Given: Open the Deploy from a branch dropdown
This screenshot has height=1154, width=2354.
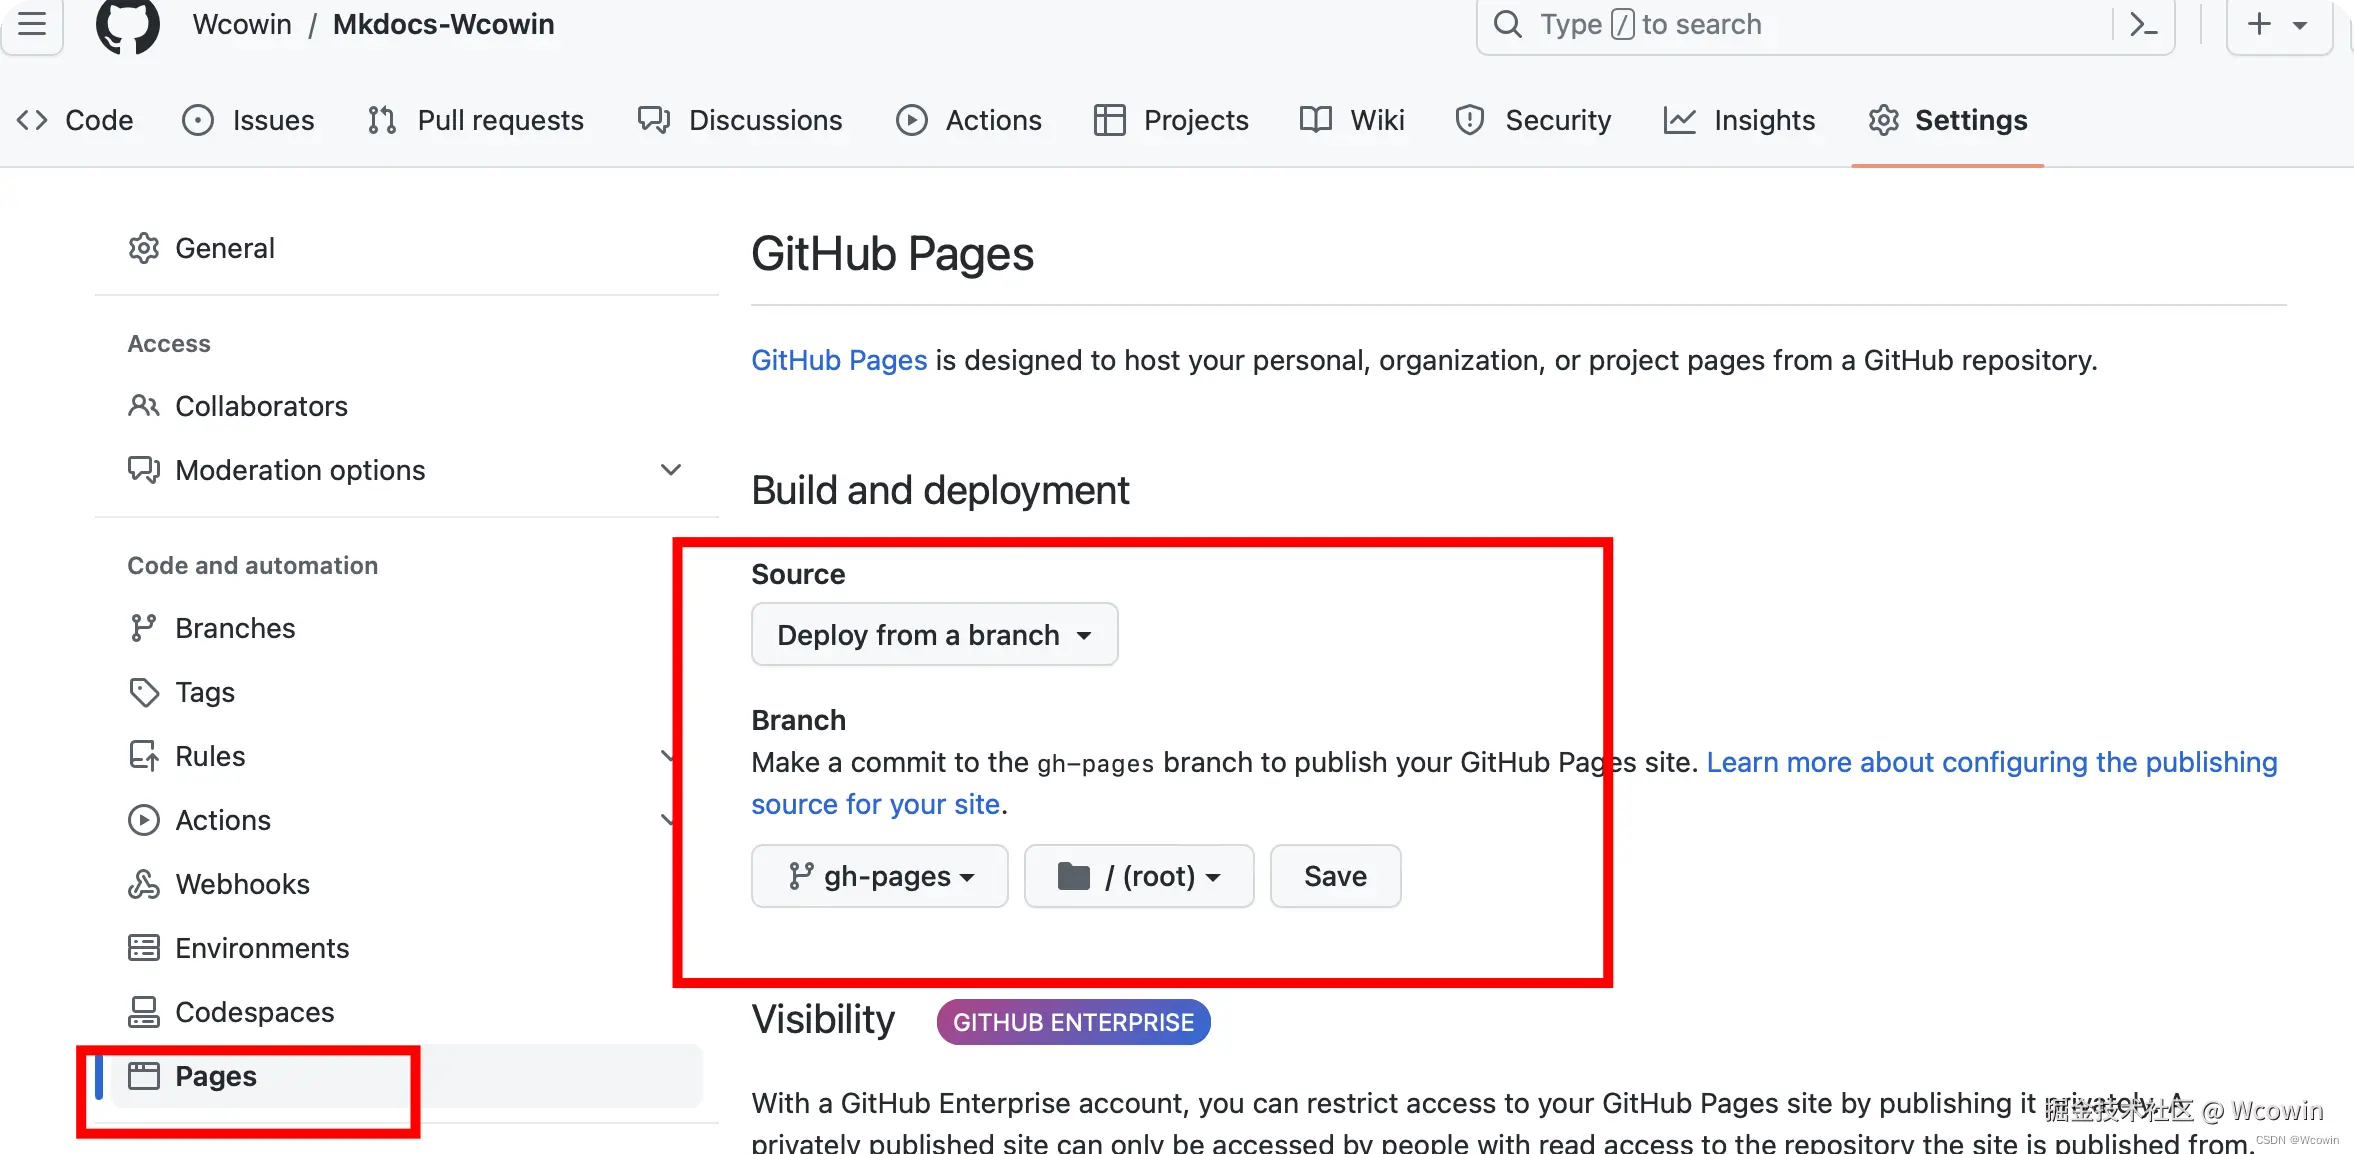Looking at the screenshot, I should click(x=934, y=635).
